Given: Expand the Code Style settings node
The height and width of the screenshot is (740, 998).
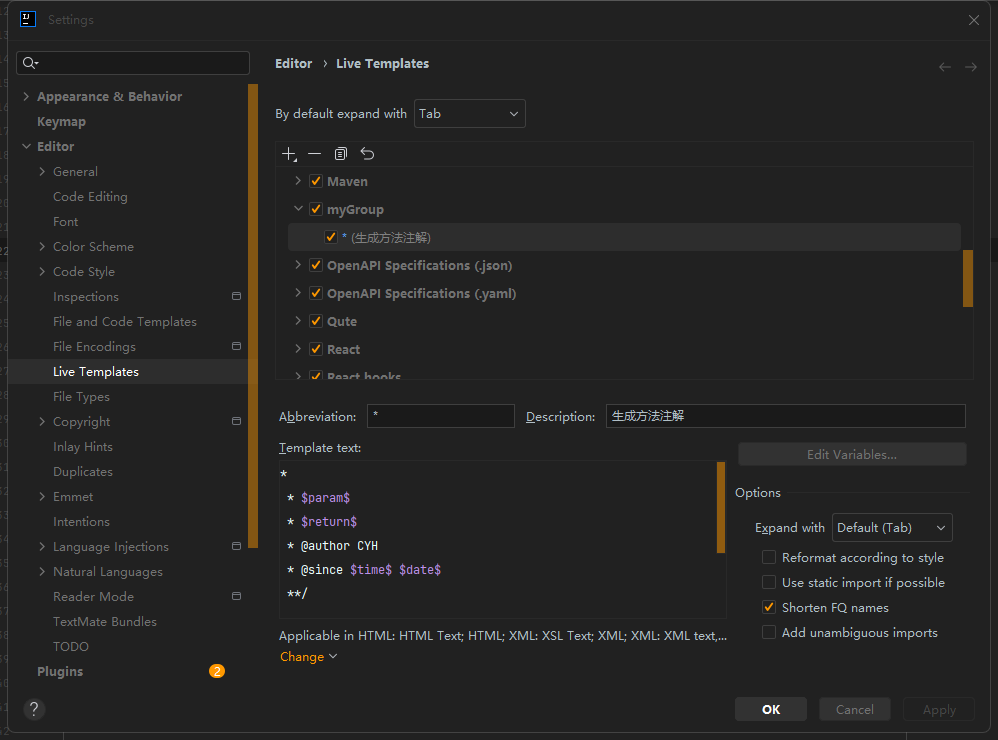Looking at the screenshot, I should point(42,272).
